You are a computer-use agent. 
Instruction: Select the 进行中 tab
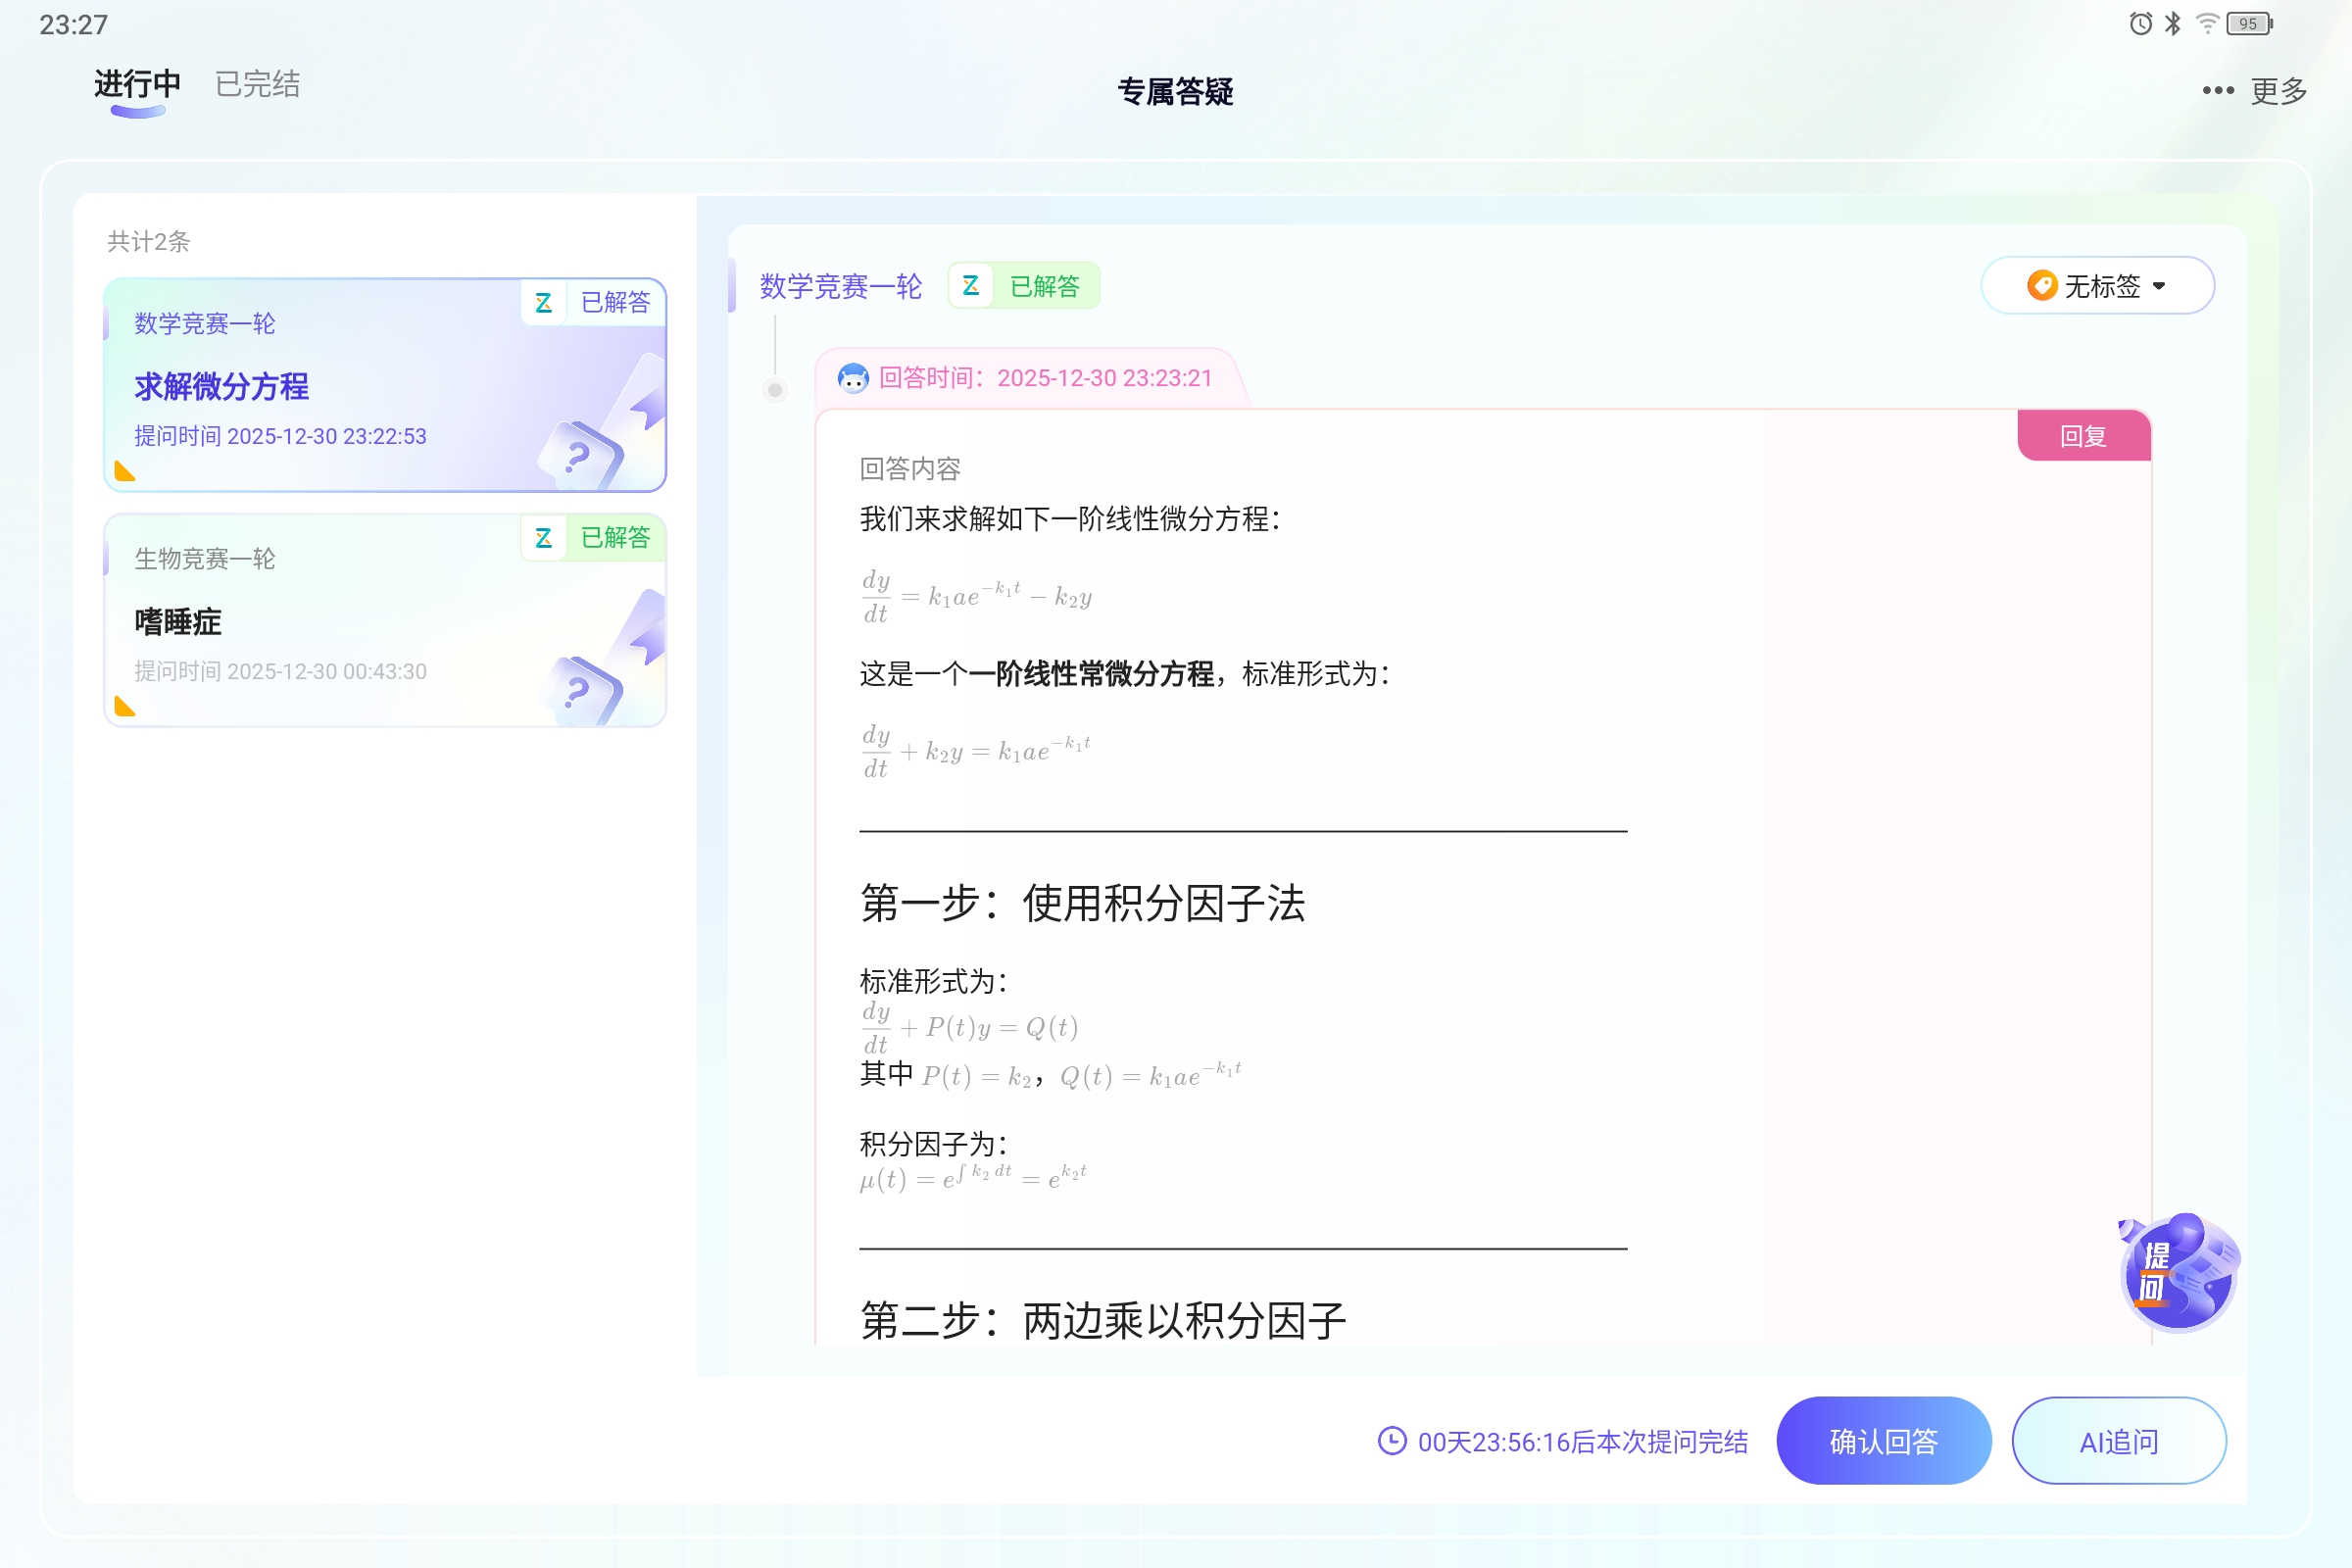coord(136,84)
